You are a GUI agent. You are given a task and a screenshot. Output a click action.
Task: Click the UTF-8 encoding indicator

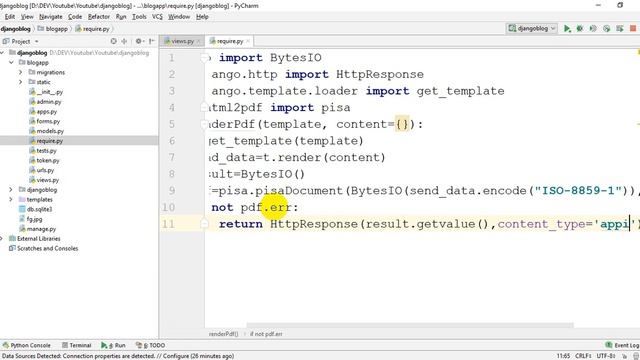(606, 356)
